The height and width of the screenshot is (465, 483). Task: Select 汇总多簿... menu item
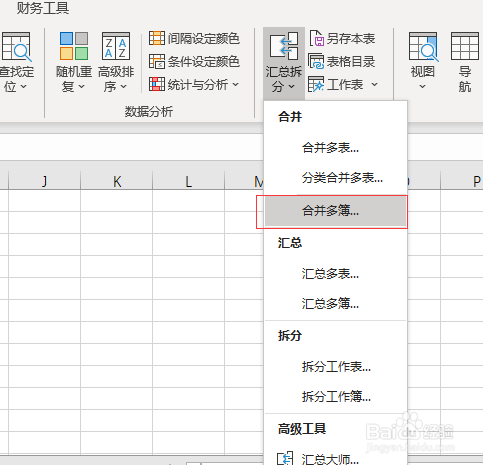[336, 304]
